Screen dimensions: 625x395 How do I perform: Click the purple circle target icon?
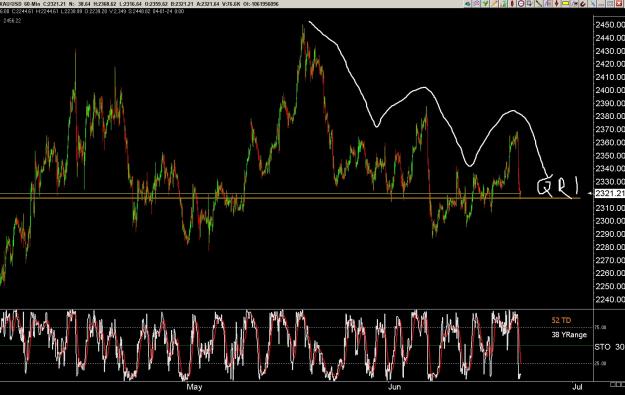tap(521, 4)
